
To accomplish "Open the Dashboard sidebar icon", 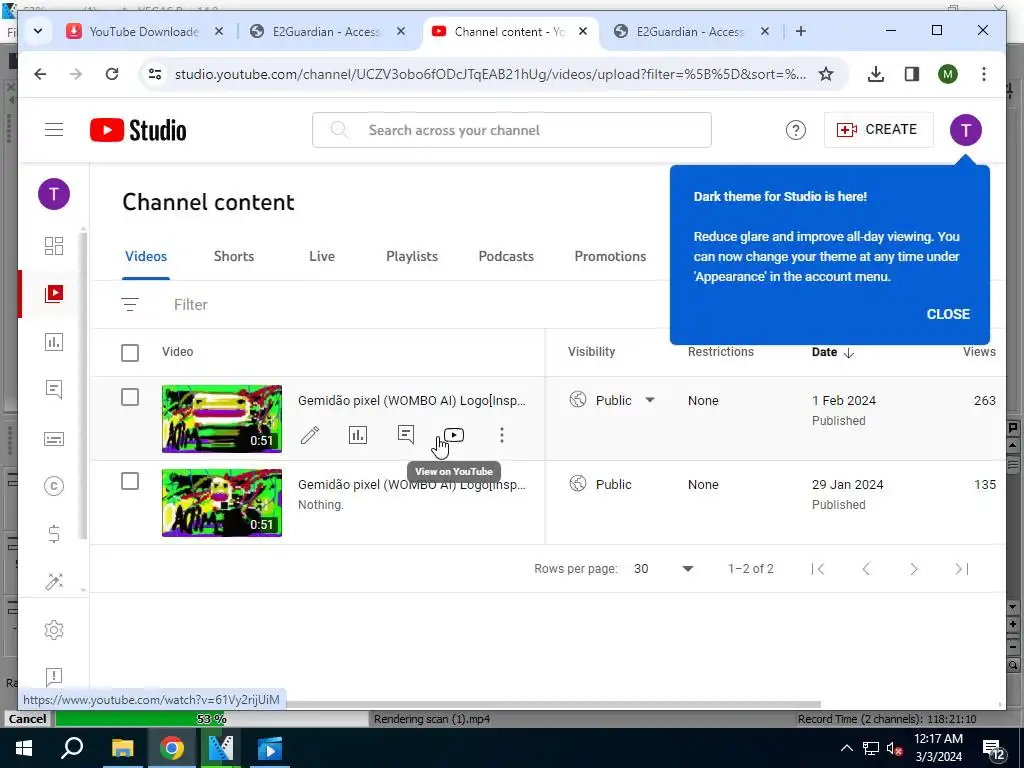I will coord(54,246).
